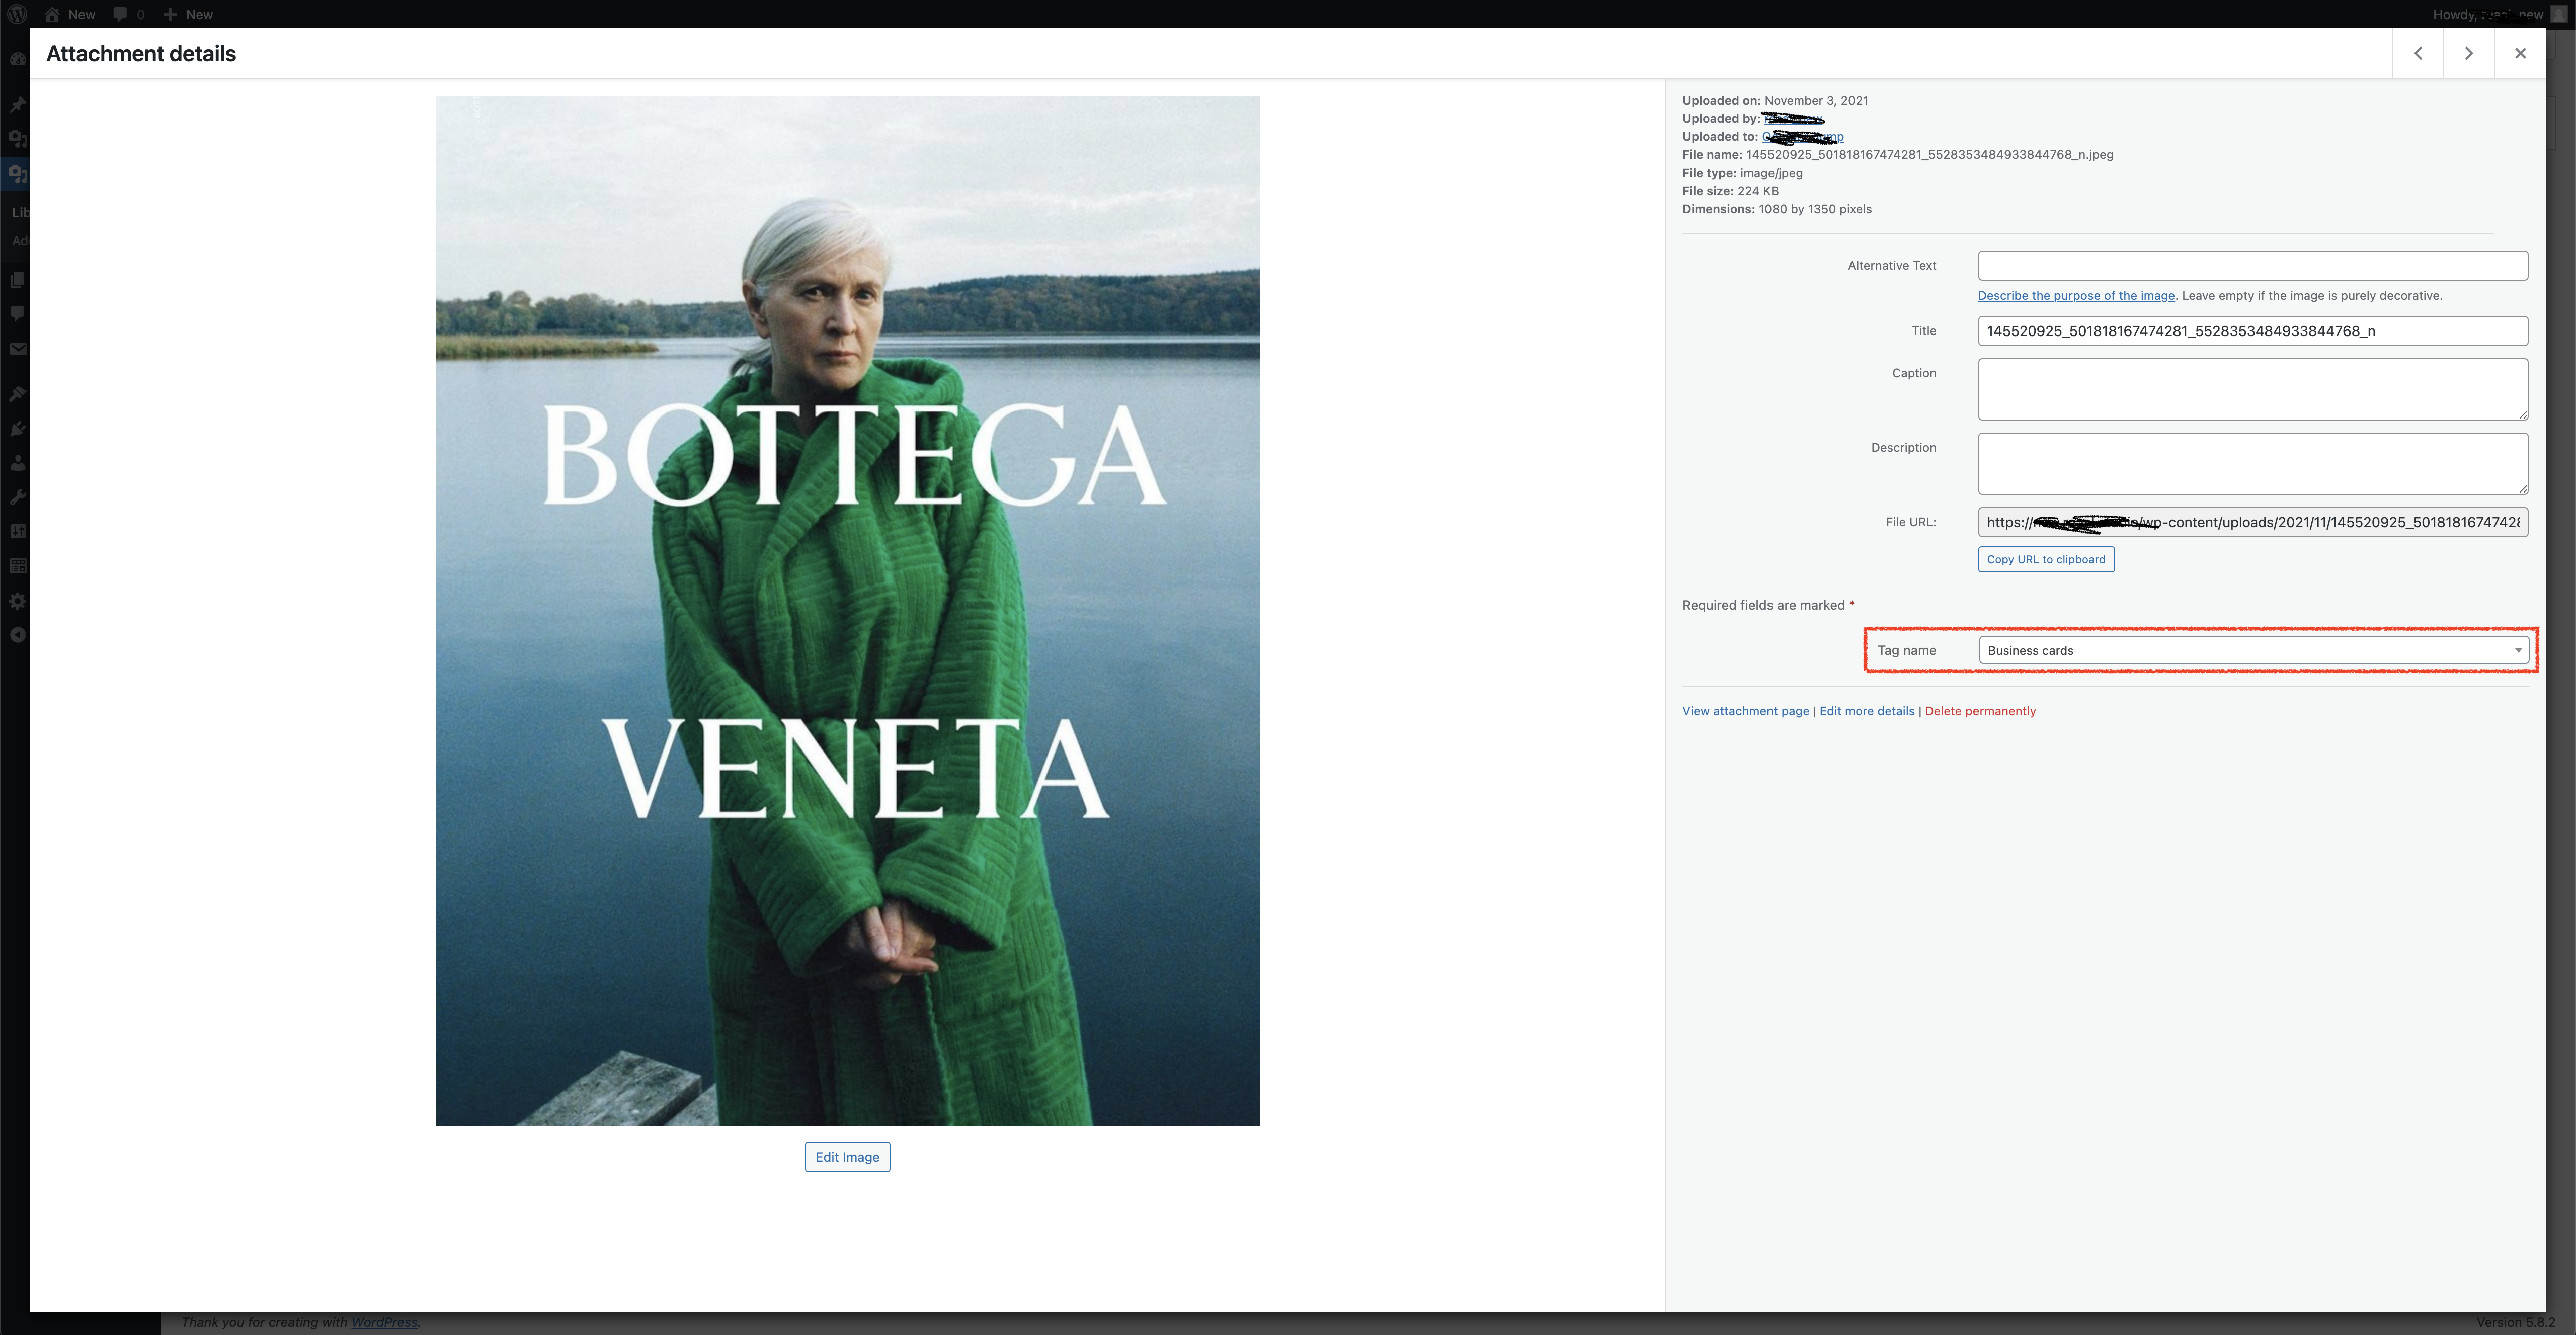Click File type: image/jpeg text
Screen dimensions: 2576x1335
click(x=1742, y=173)
